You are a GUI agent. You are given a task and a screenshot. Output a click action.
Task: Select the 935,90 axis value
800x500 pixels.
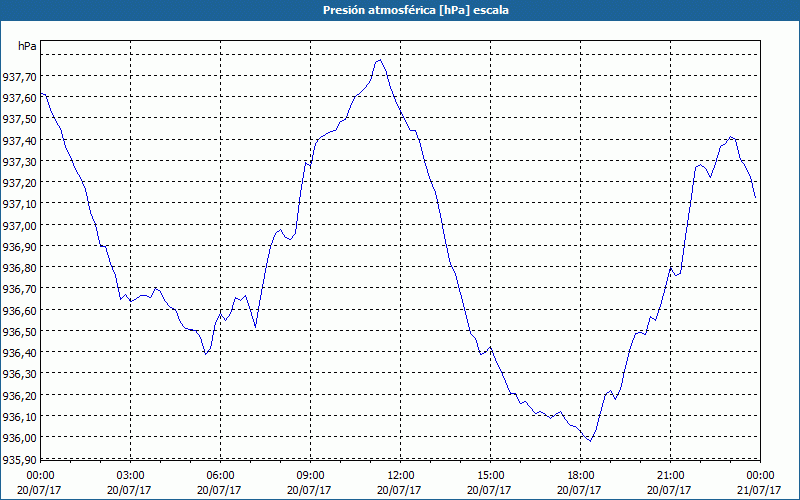click(19, 459)
